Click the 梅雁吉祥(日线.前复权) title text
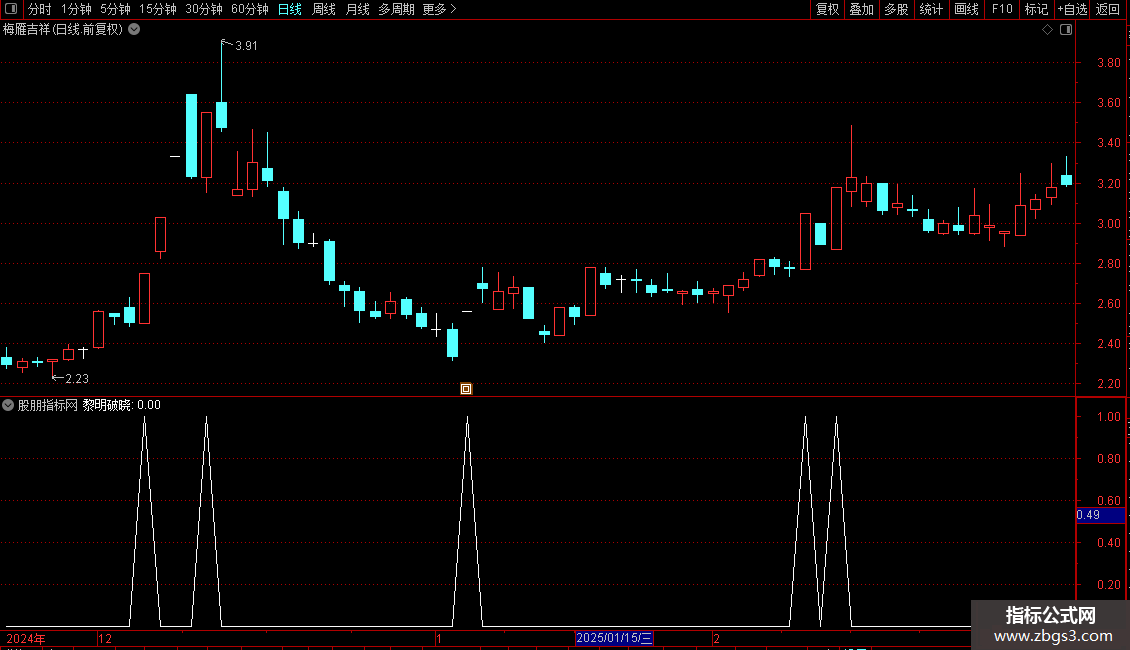1130x650 pixels. point(63,30)
